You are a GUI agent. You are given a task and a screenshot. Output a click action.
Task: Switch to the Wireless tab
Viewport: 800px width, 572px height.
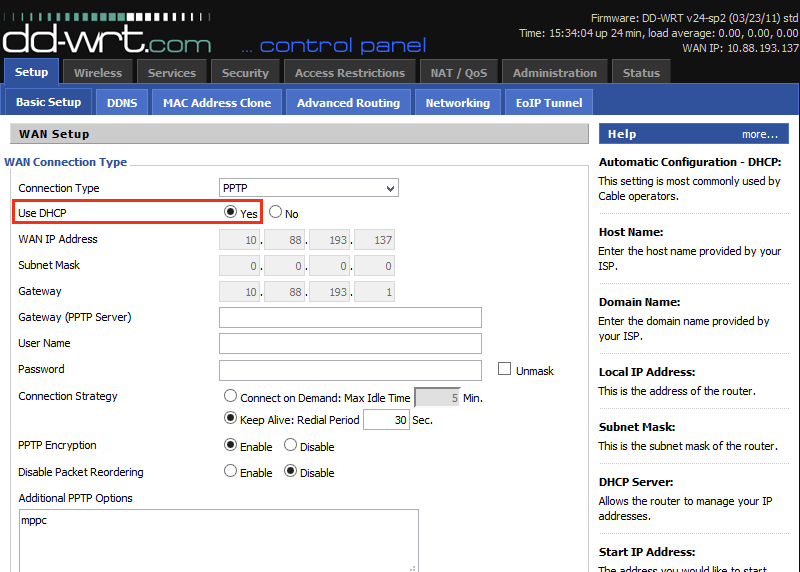(98, 72)
